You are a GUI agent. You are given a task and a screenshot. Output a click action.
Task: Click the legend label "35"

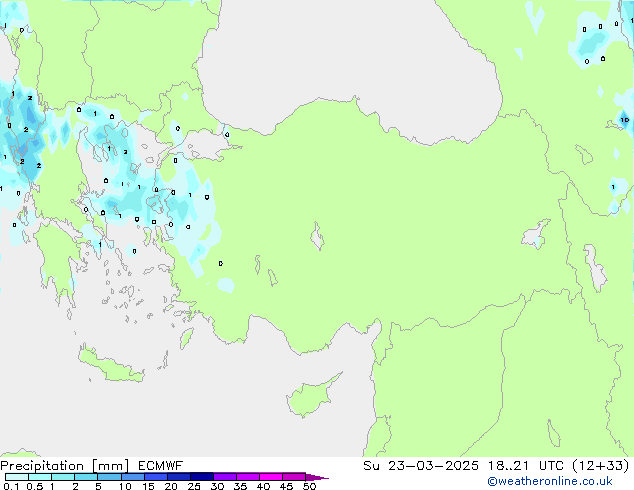tap(240, 486)
